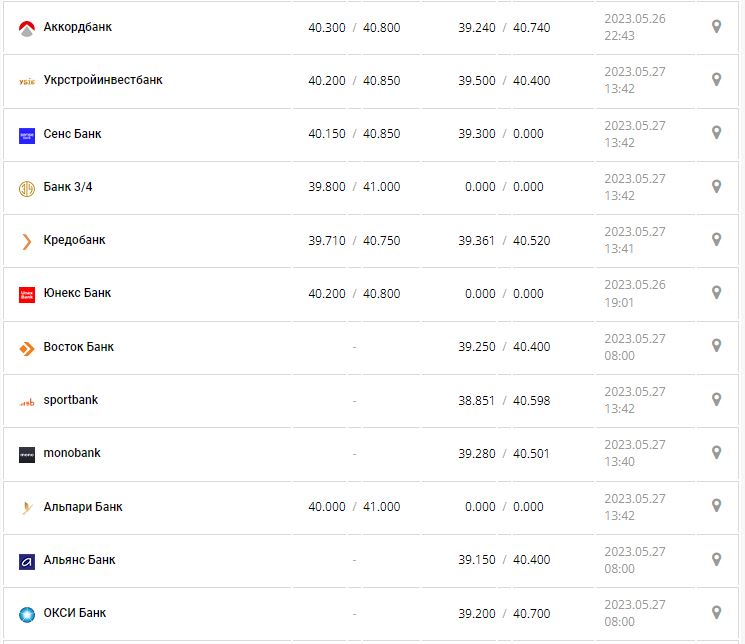Select the Банк 3/4 row name
The width and height of the screenshot is (745, 644).
[68, 187]
